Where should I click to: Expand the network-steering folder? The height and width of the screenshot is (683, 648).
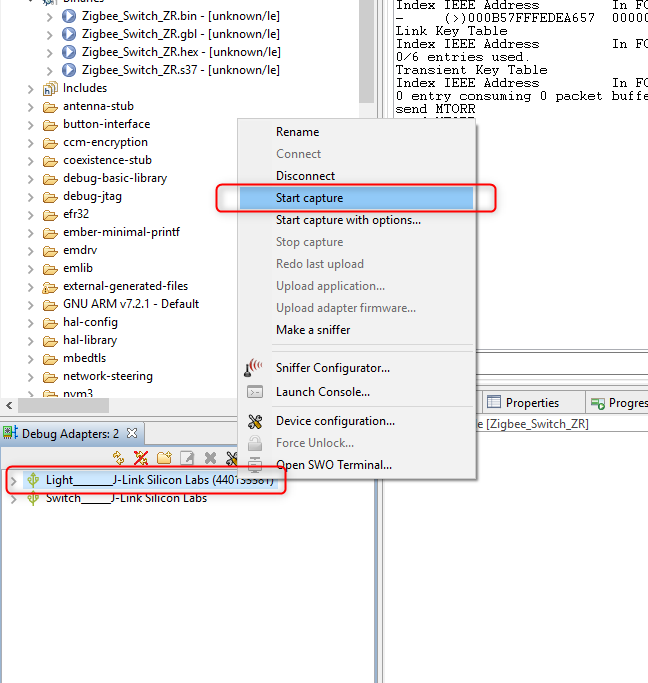point(30,377)
